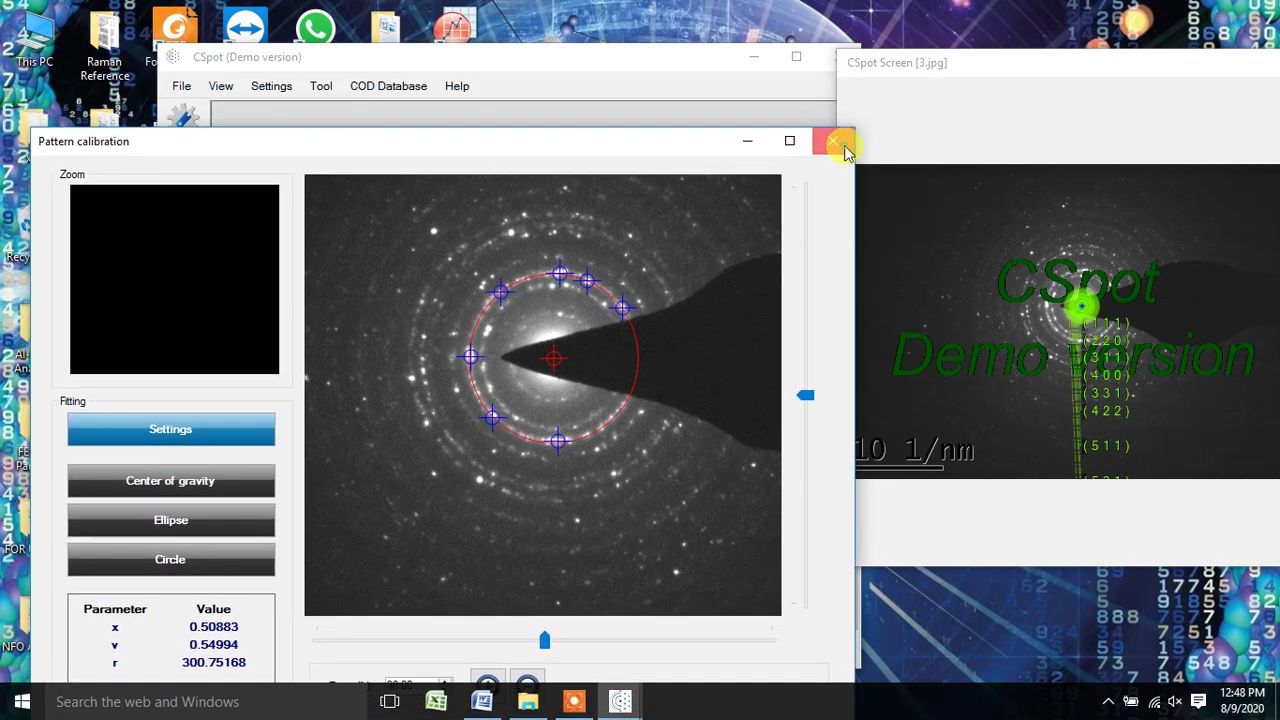Viewport: 1280px width, 720px height.
Task: Minimize the Pattern calibration window
Action: [747, 141]
